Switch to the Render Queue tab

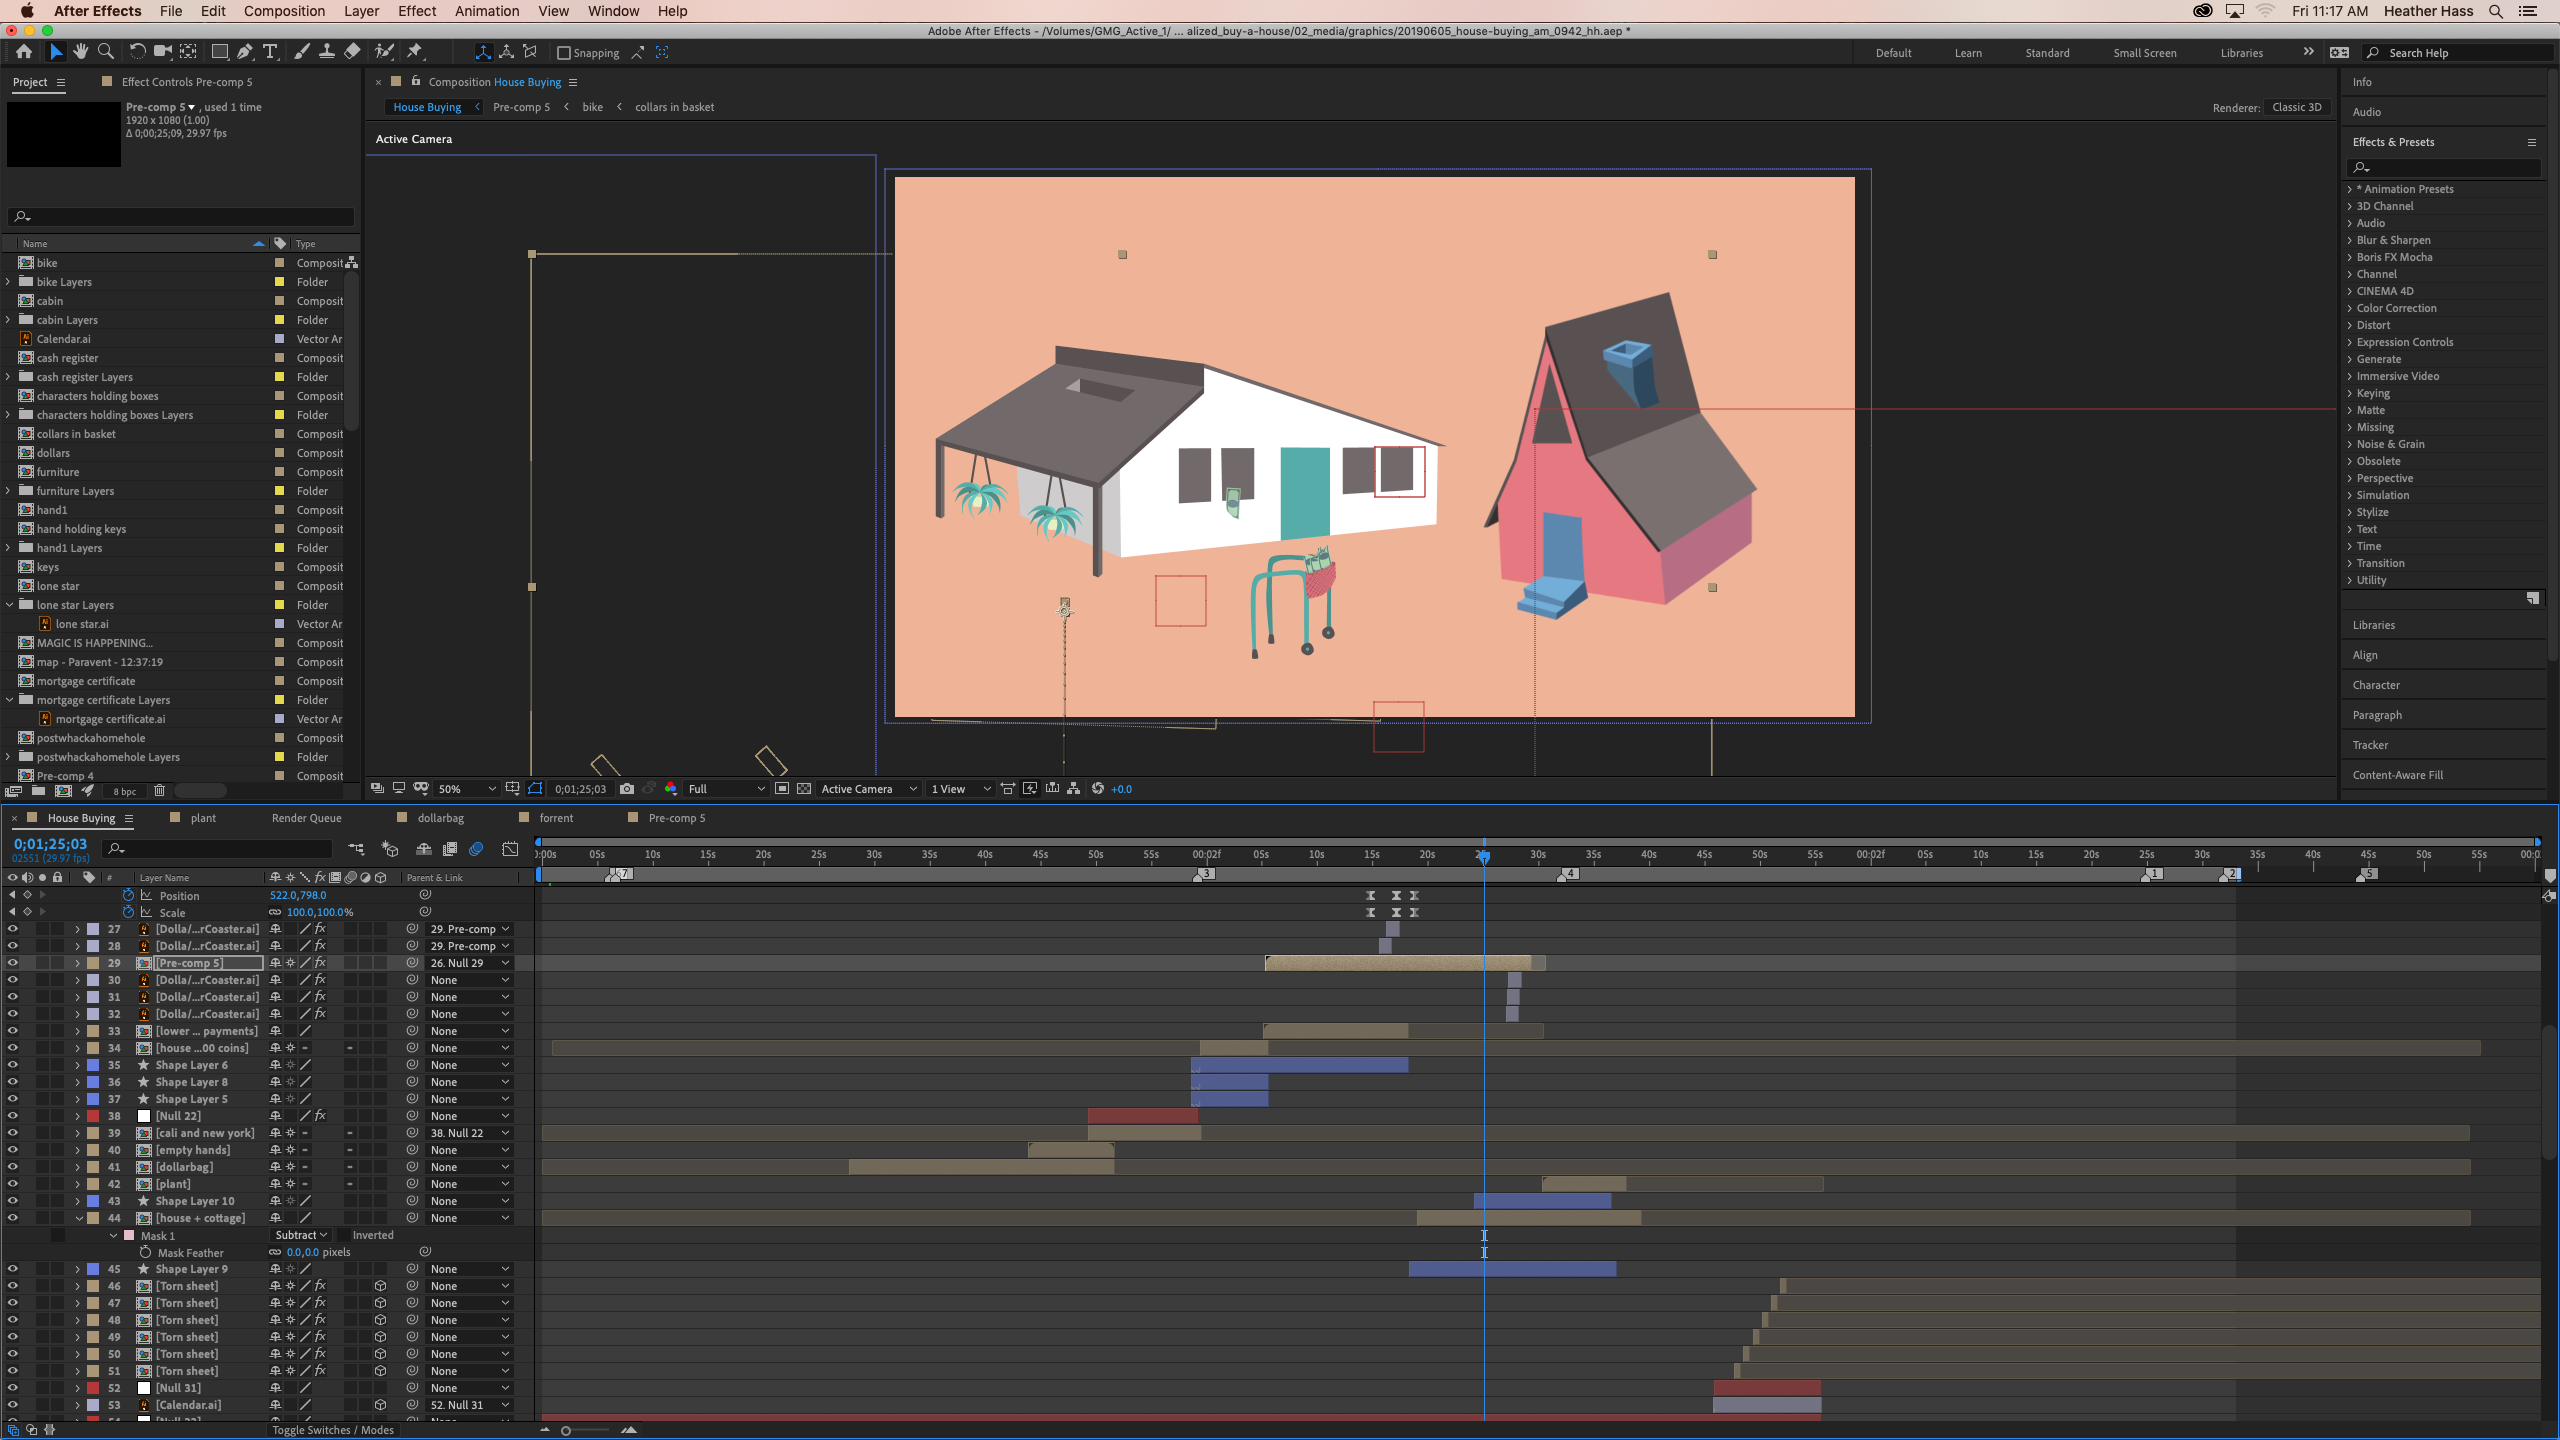pyautogui.click(x=306, y=818)
